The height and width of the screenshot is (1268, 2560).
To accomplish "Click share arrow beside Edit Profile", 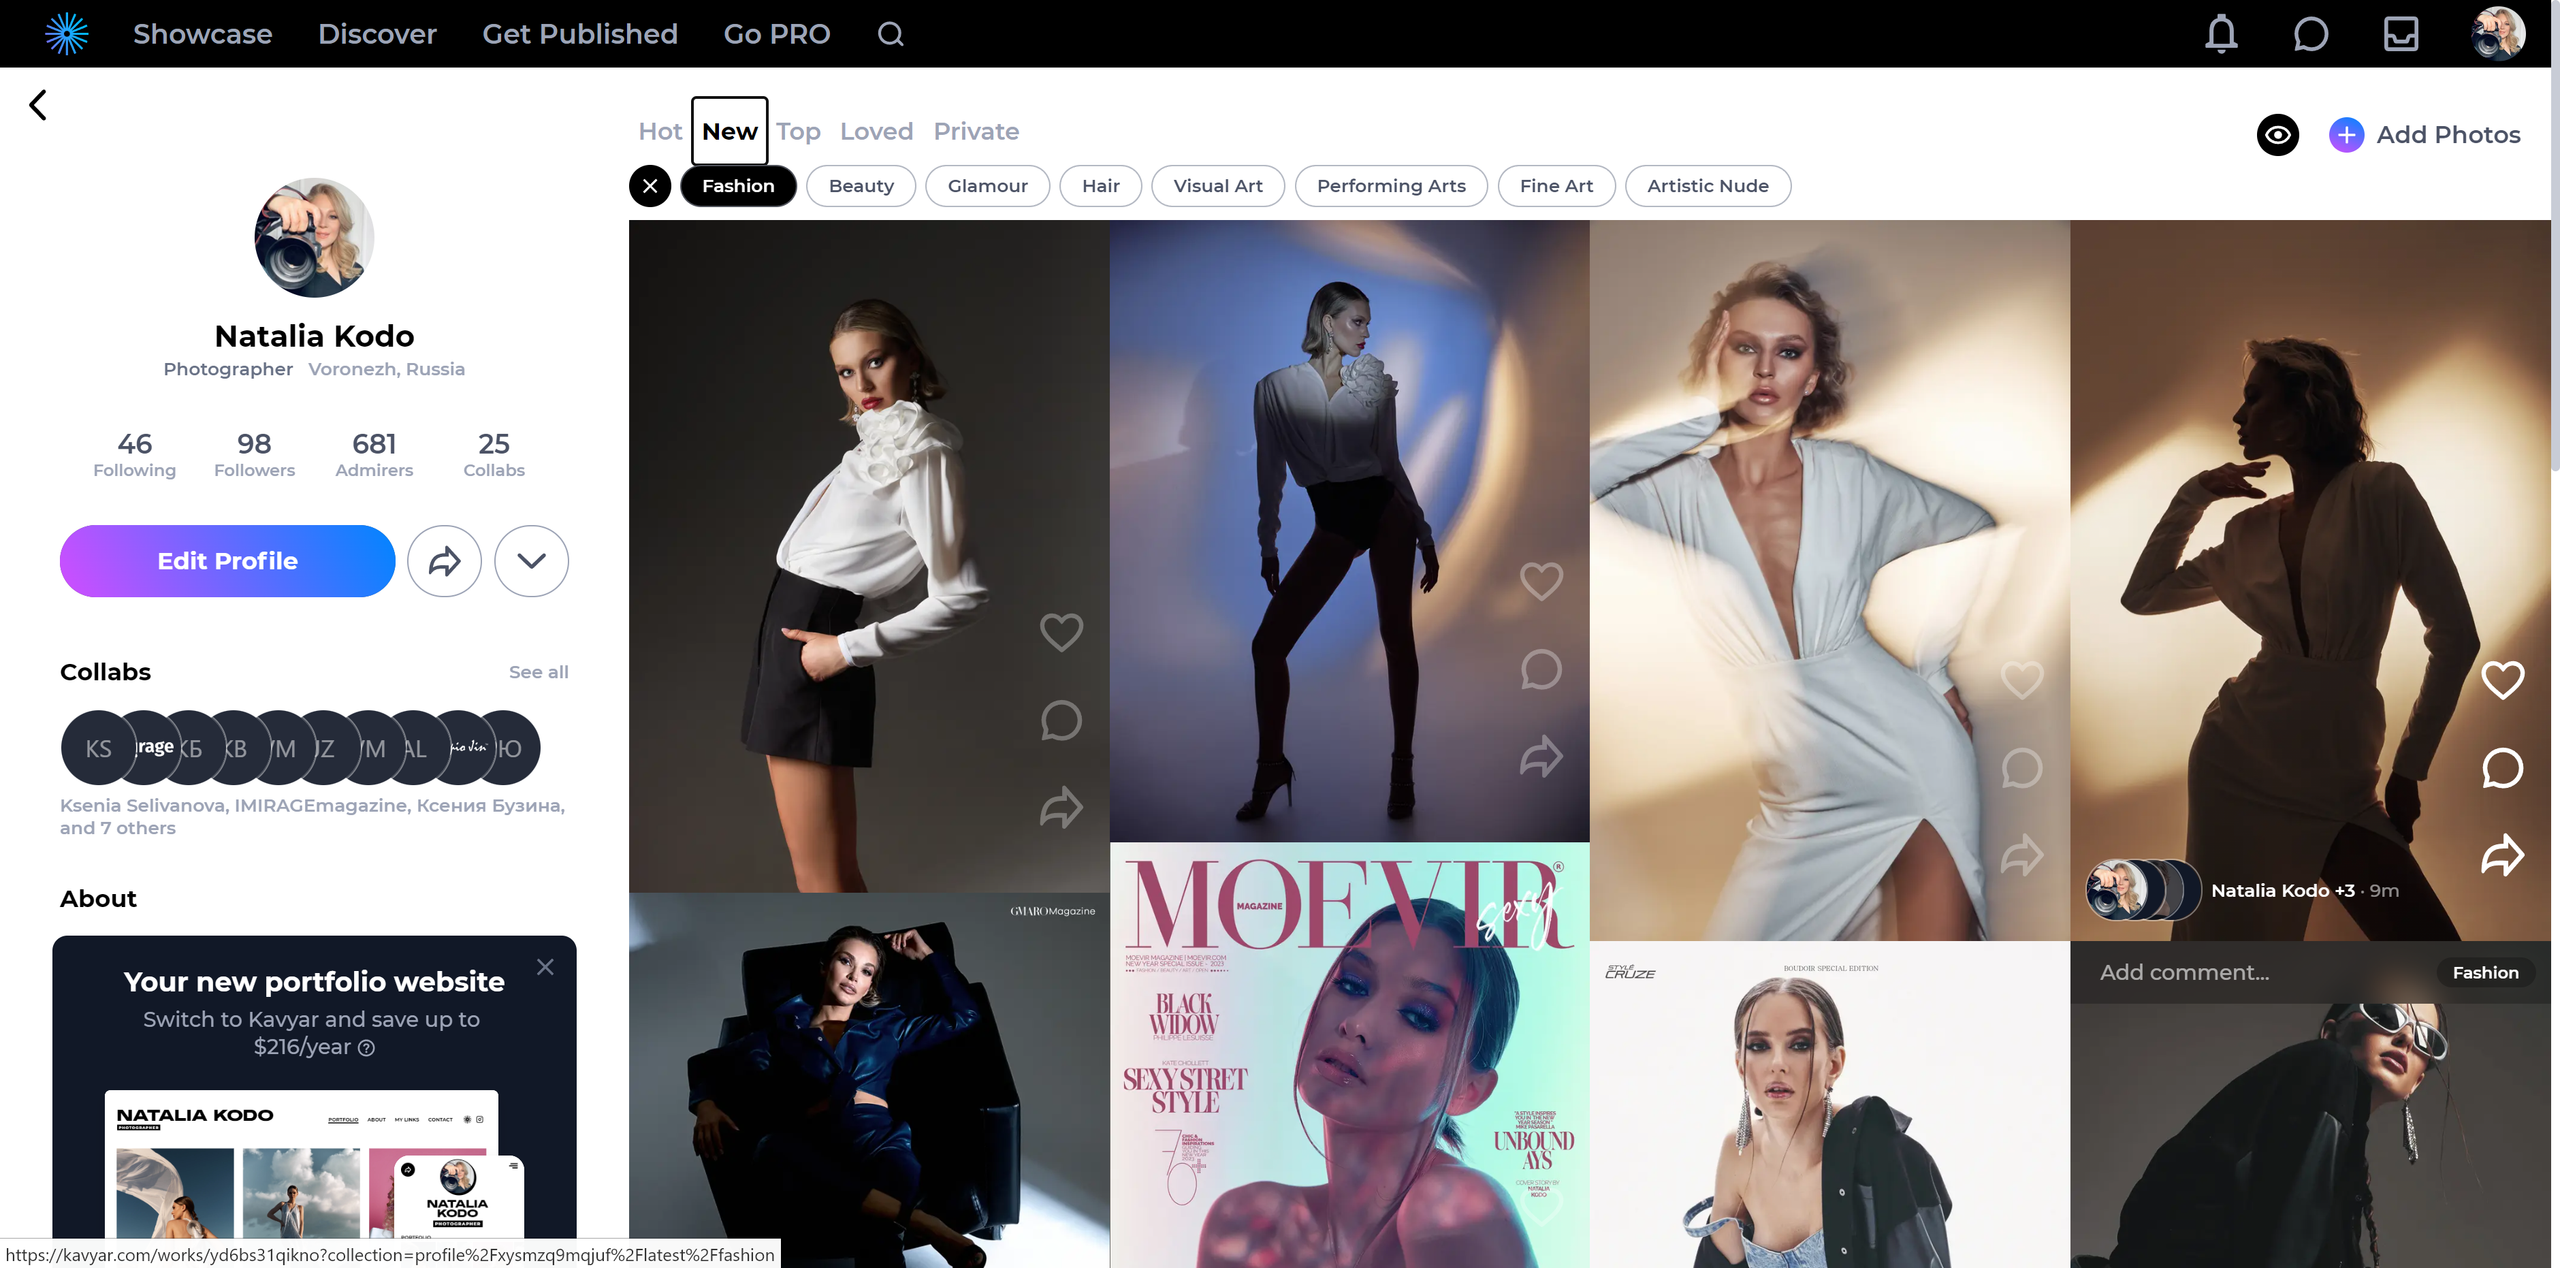I will [444, 561].
